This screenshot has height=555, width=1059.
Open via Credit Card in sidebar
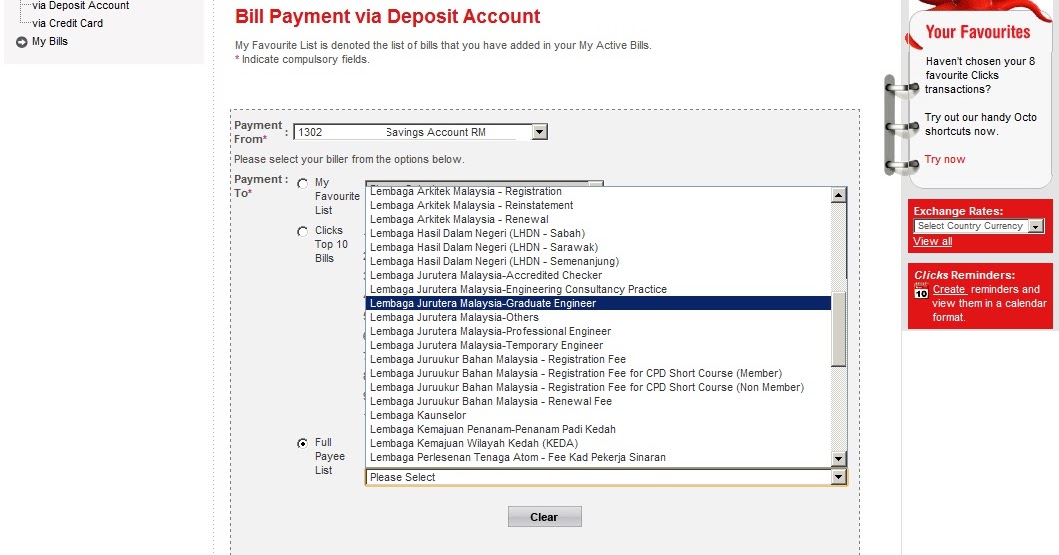pyautogui.click(x=68, y=23)
